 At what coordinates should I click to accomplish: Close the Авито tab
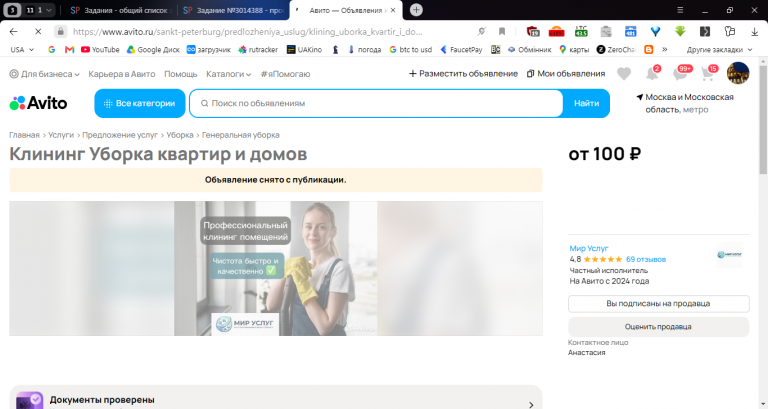coord(393,10)
